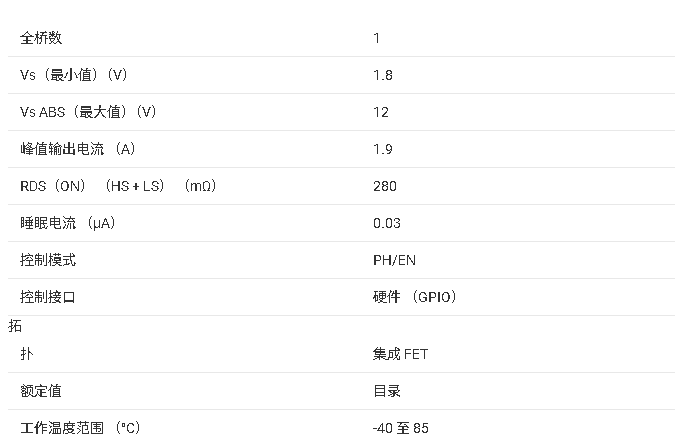The image size is (700, 444).
Task: Click the value 12 for Vs ABS maximum
Action: (x=381, y=112)
